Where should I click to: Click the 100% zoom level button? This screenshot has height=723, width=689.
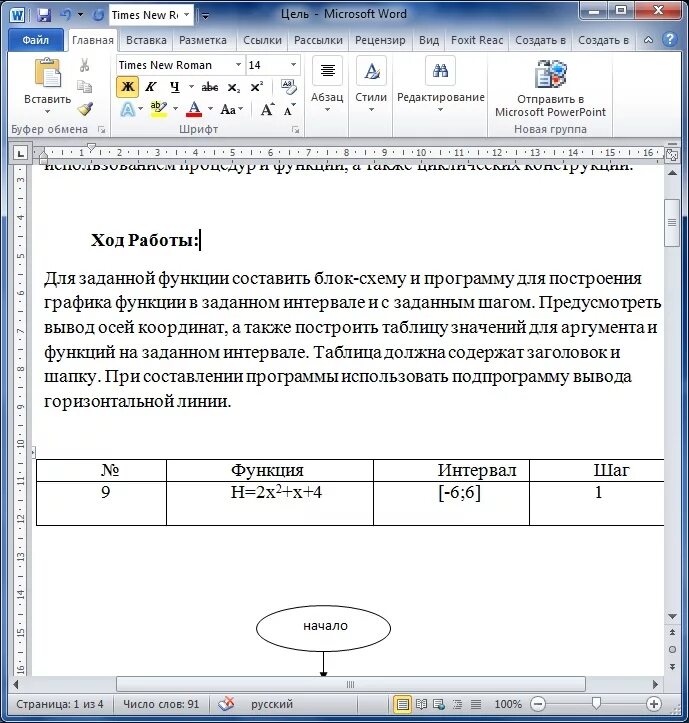point(508,704)
